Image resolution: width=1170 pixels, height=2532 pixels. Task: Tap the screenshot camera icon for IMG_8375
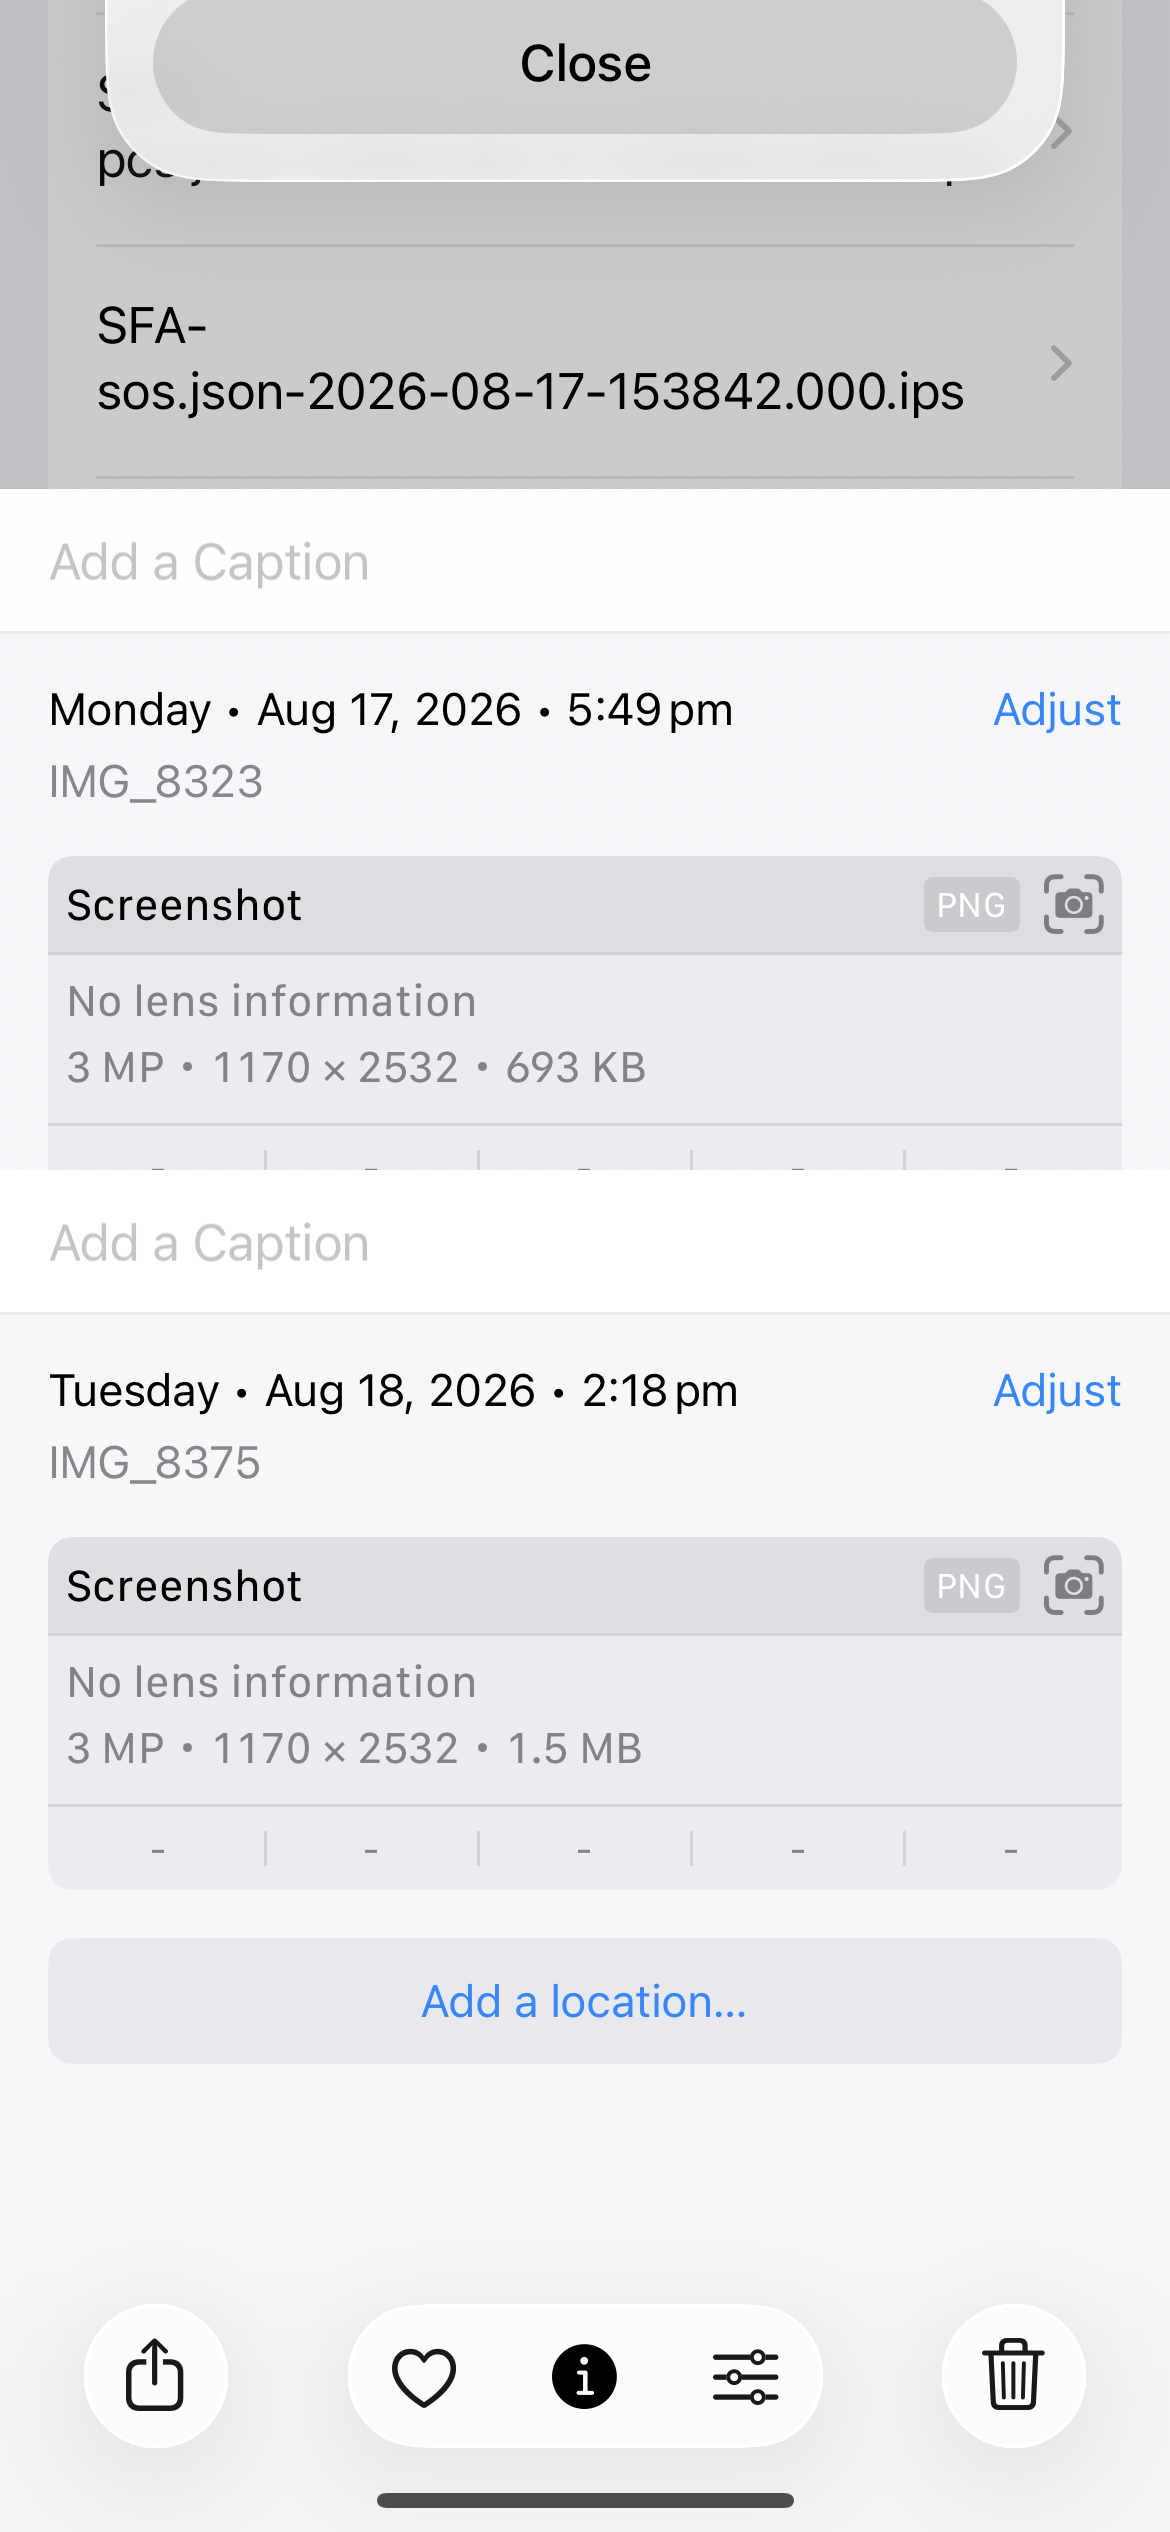pyautogui.click(x=1074, y=1585)
